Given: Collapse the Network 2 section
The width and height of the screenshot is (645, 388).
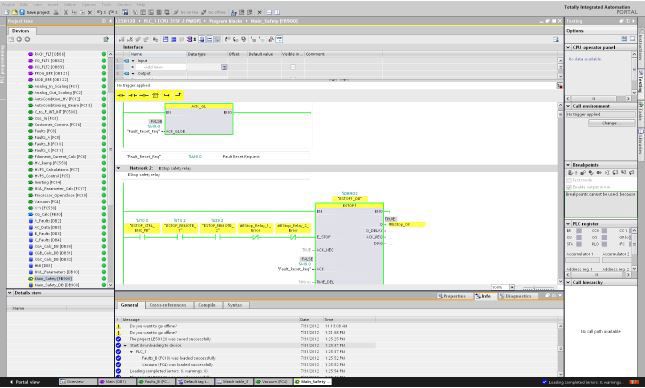Looking at the screenshot, I should (x=119, y=168).
